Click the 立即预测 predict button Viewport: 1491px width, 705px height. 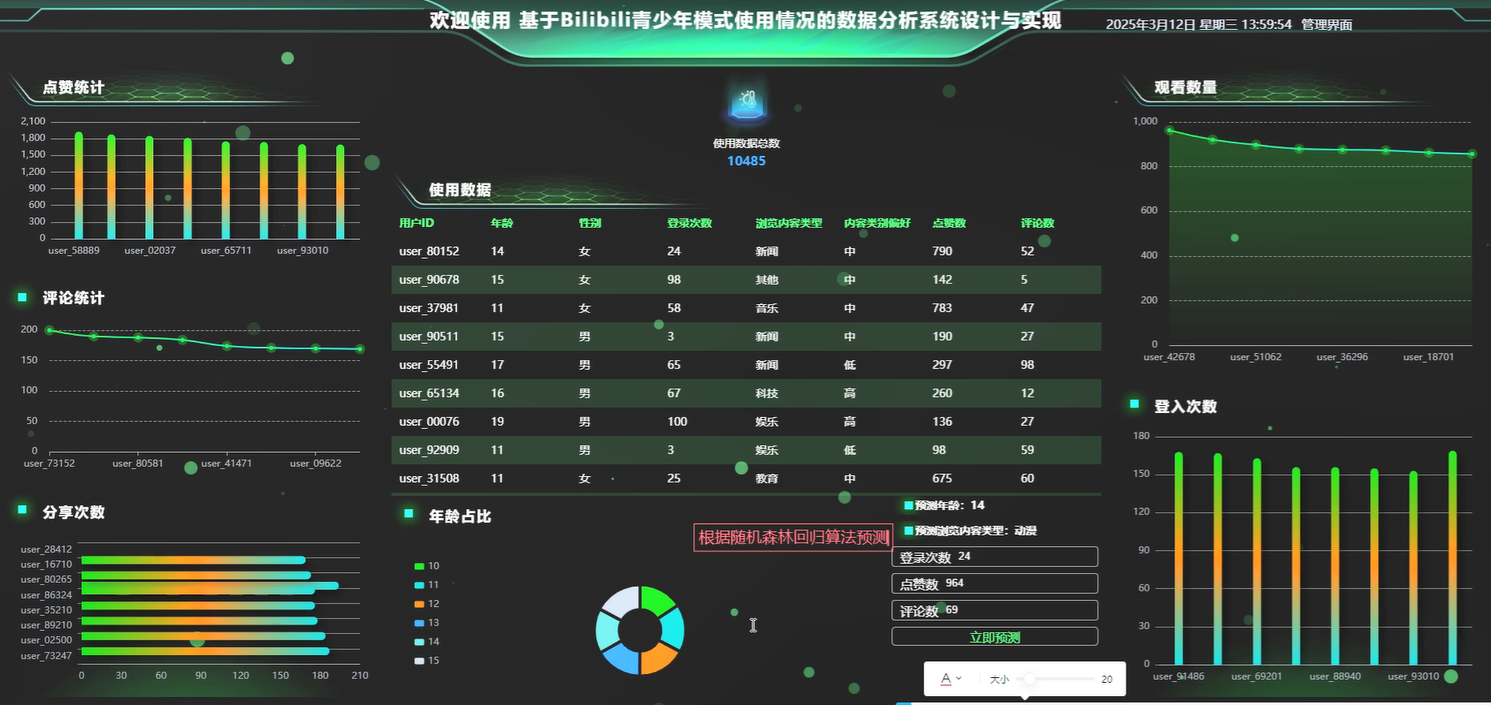tap(994, 637)
